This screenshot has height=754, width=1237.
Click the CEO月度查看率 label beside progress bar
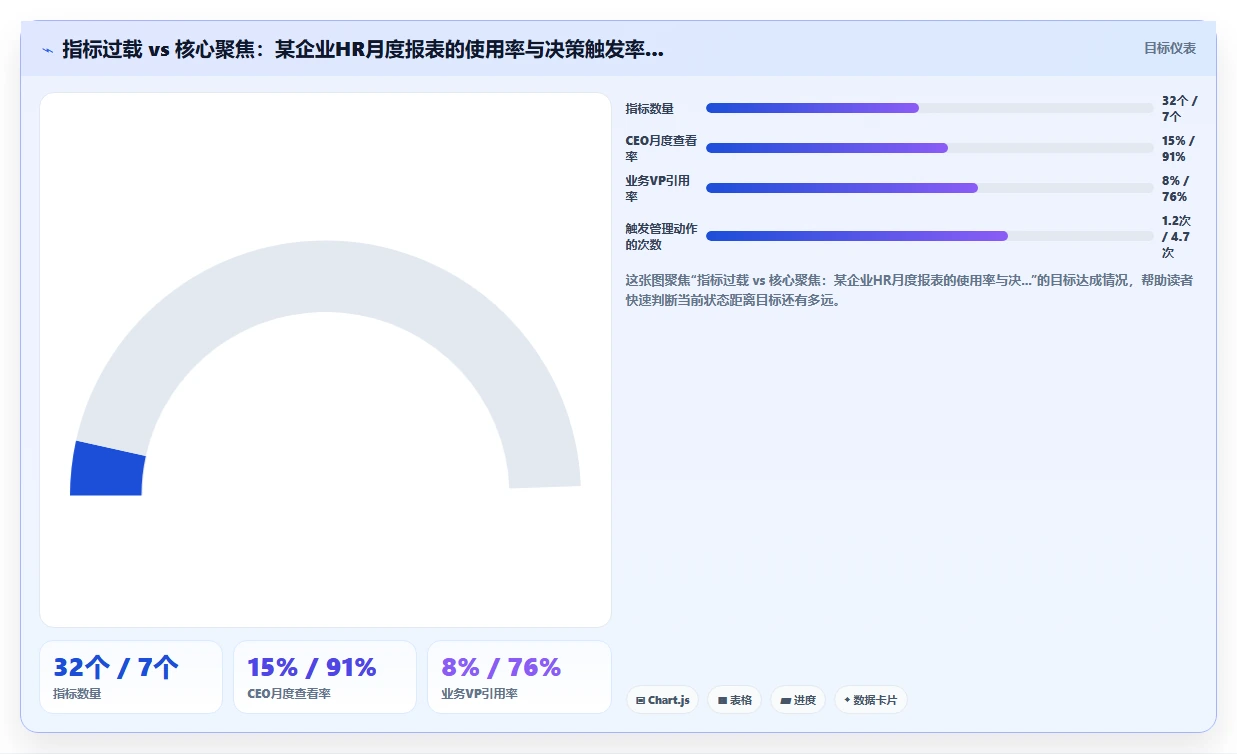[x=662, y=149]
